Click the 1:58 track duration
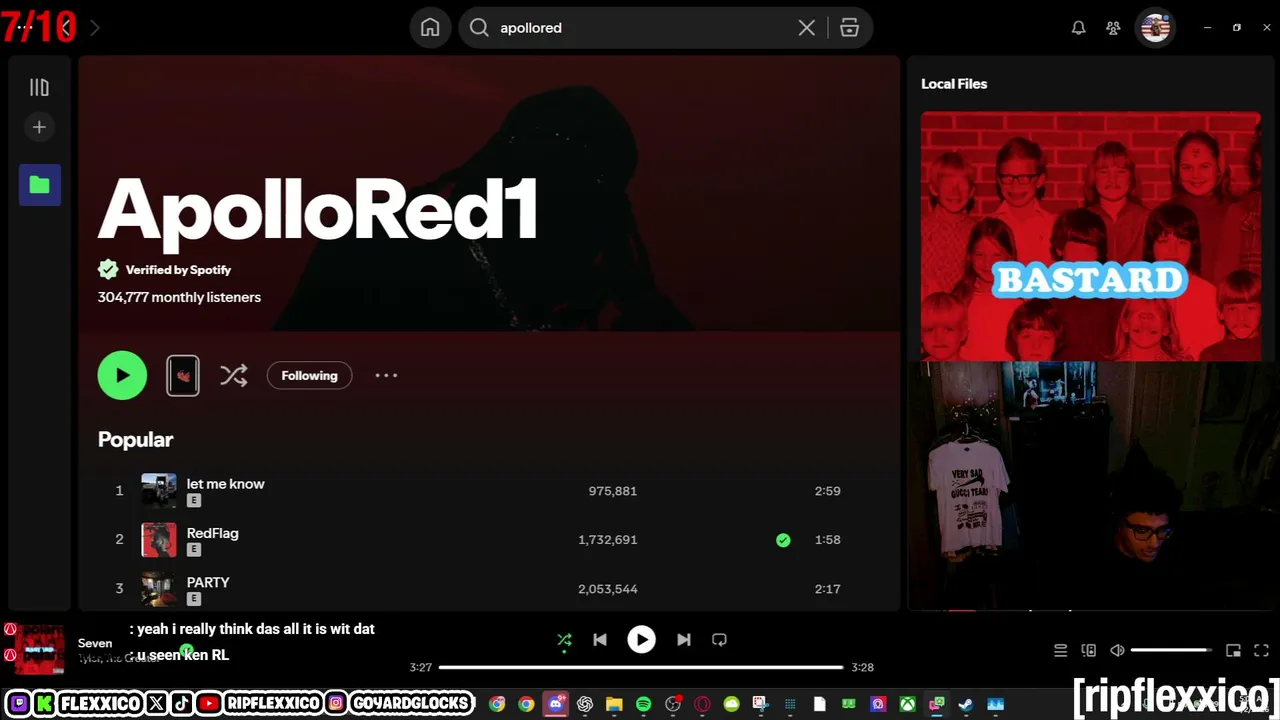Viewport: 1280px width, 720px height. point(827,540)
